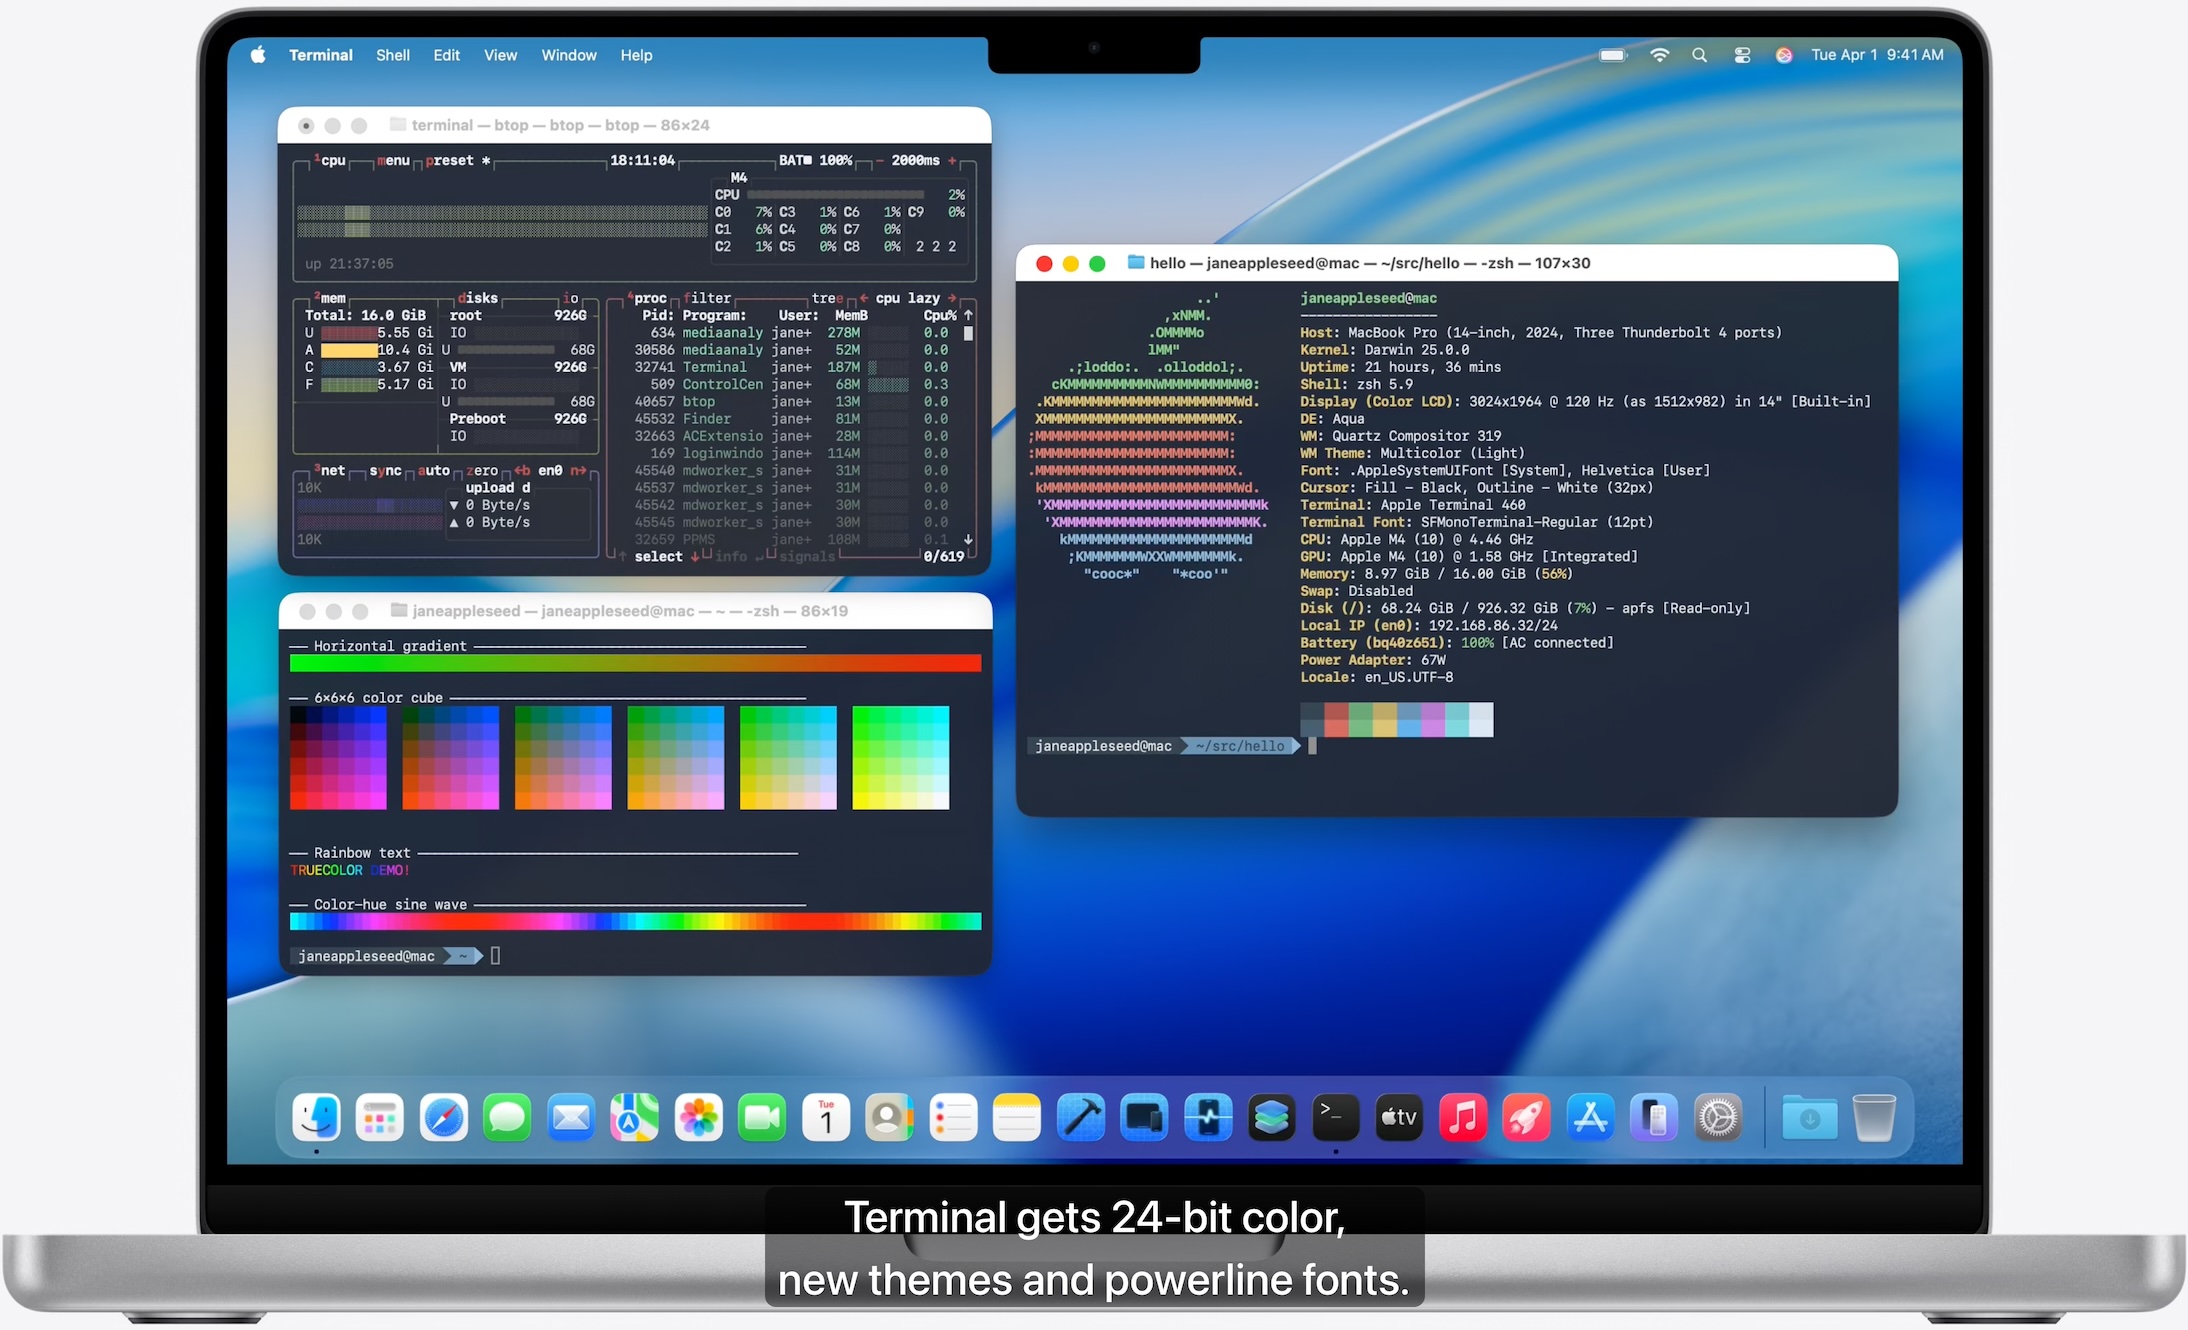This screenshot has width=2188, height=1330.
Task: Open the Messages app in Dock
Action: click(507, 1117)
